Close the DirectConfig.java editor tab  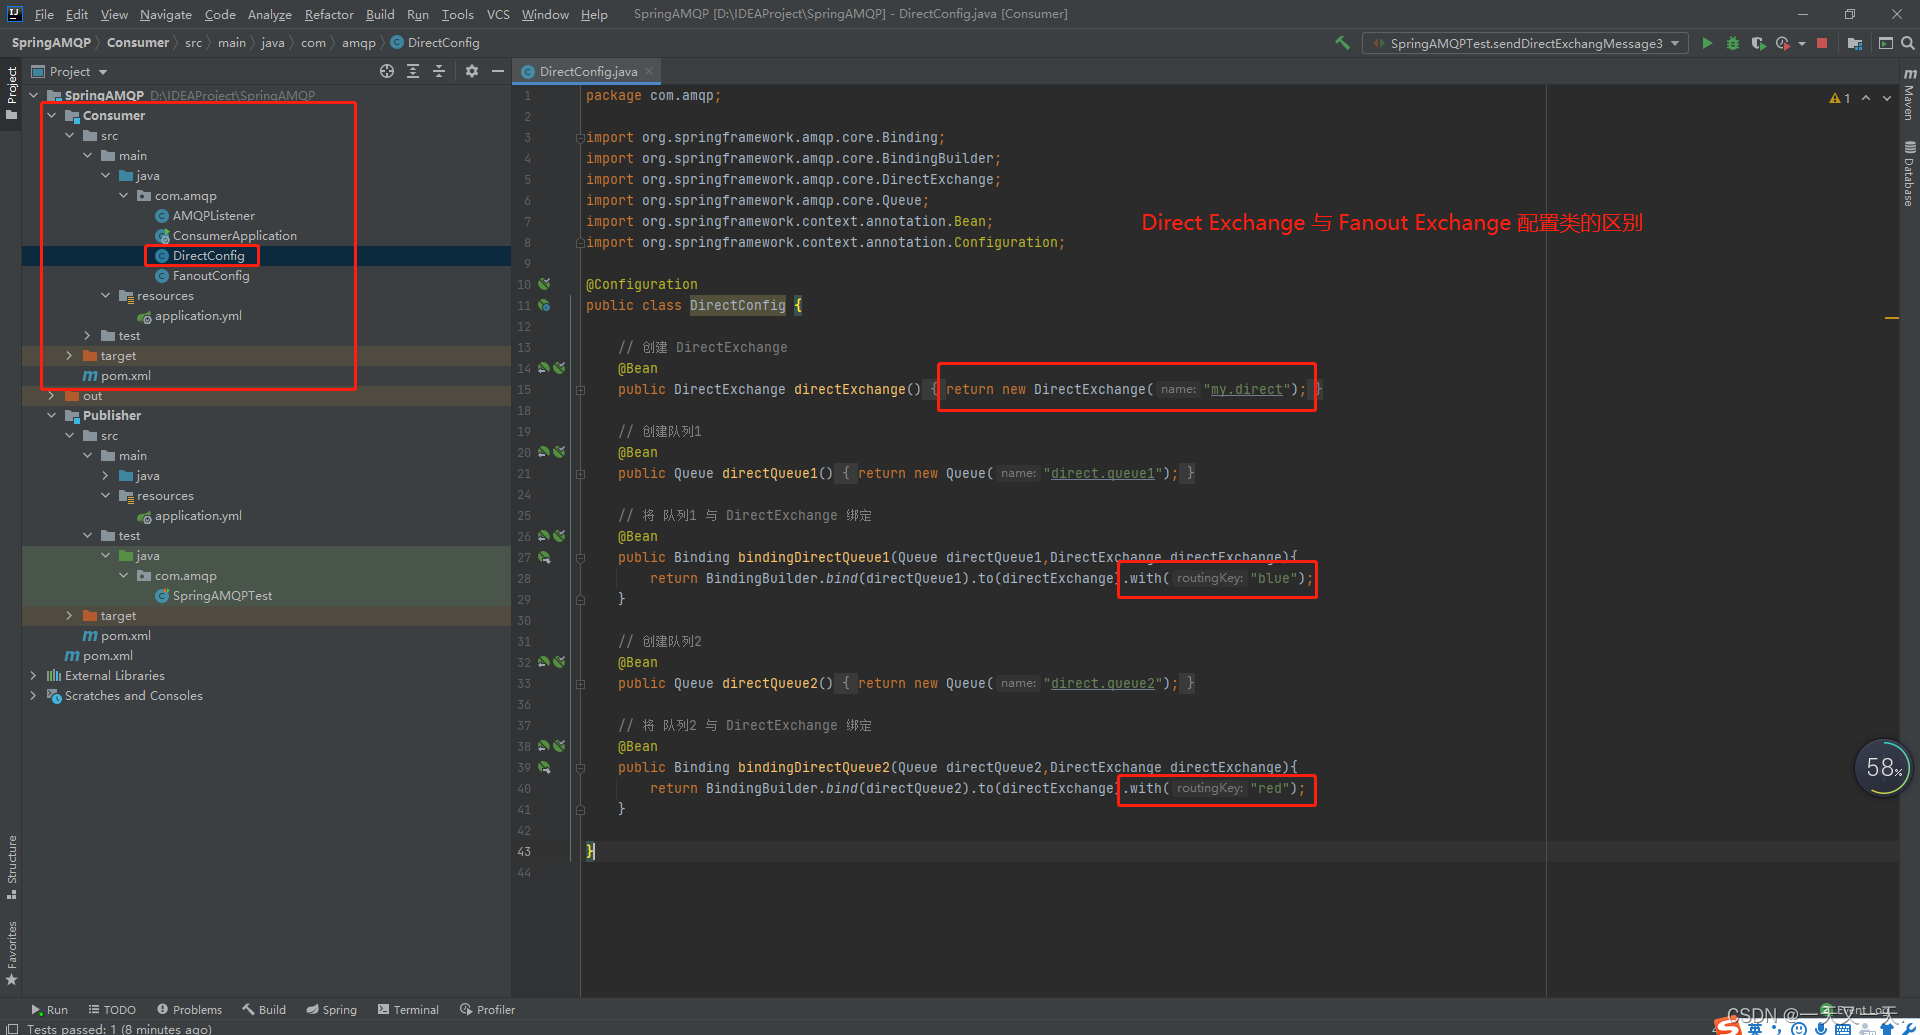649,71
